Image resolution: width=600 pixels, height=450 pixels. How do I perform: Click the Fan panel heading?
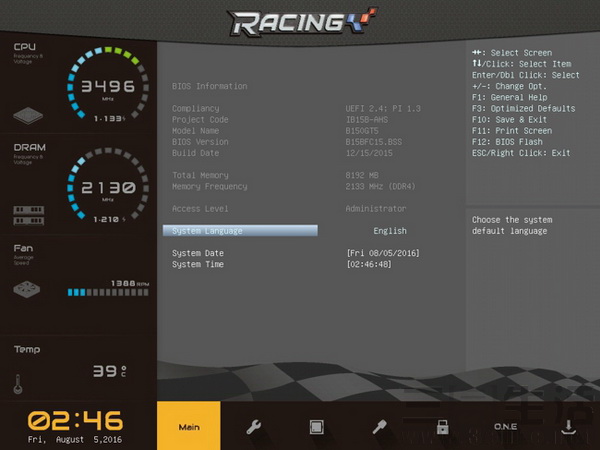tap(23, 248)
